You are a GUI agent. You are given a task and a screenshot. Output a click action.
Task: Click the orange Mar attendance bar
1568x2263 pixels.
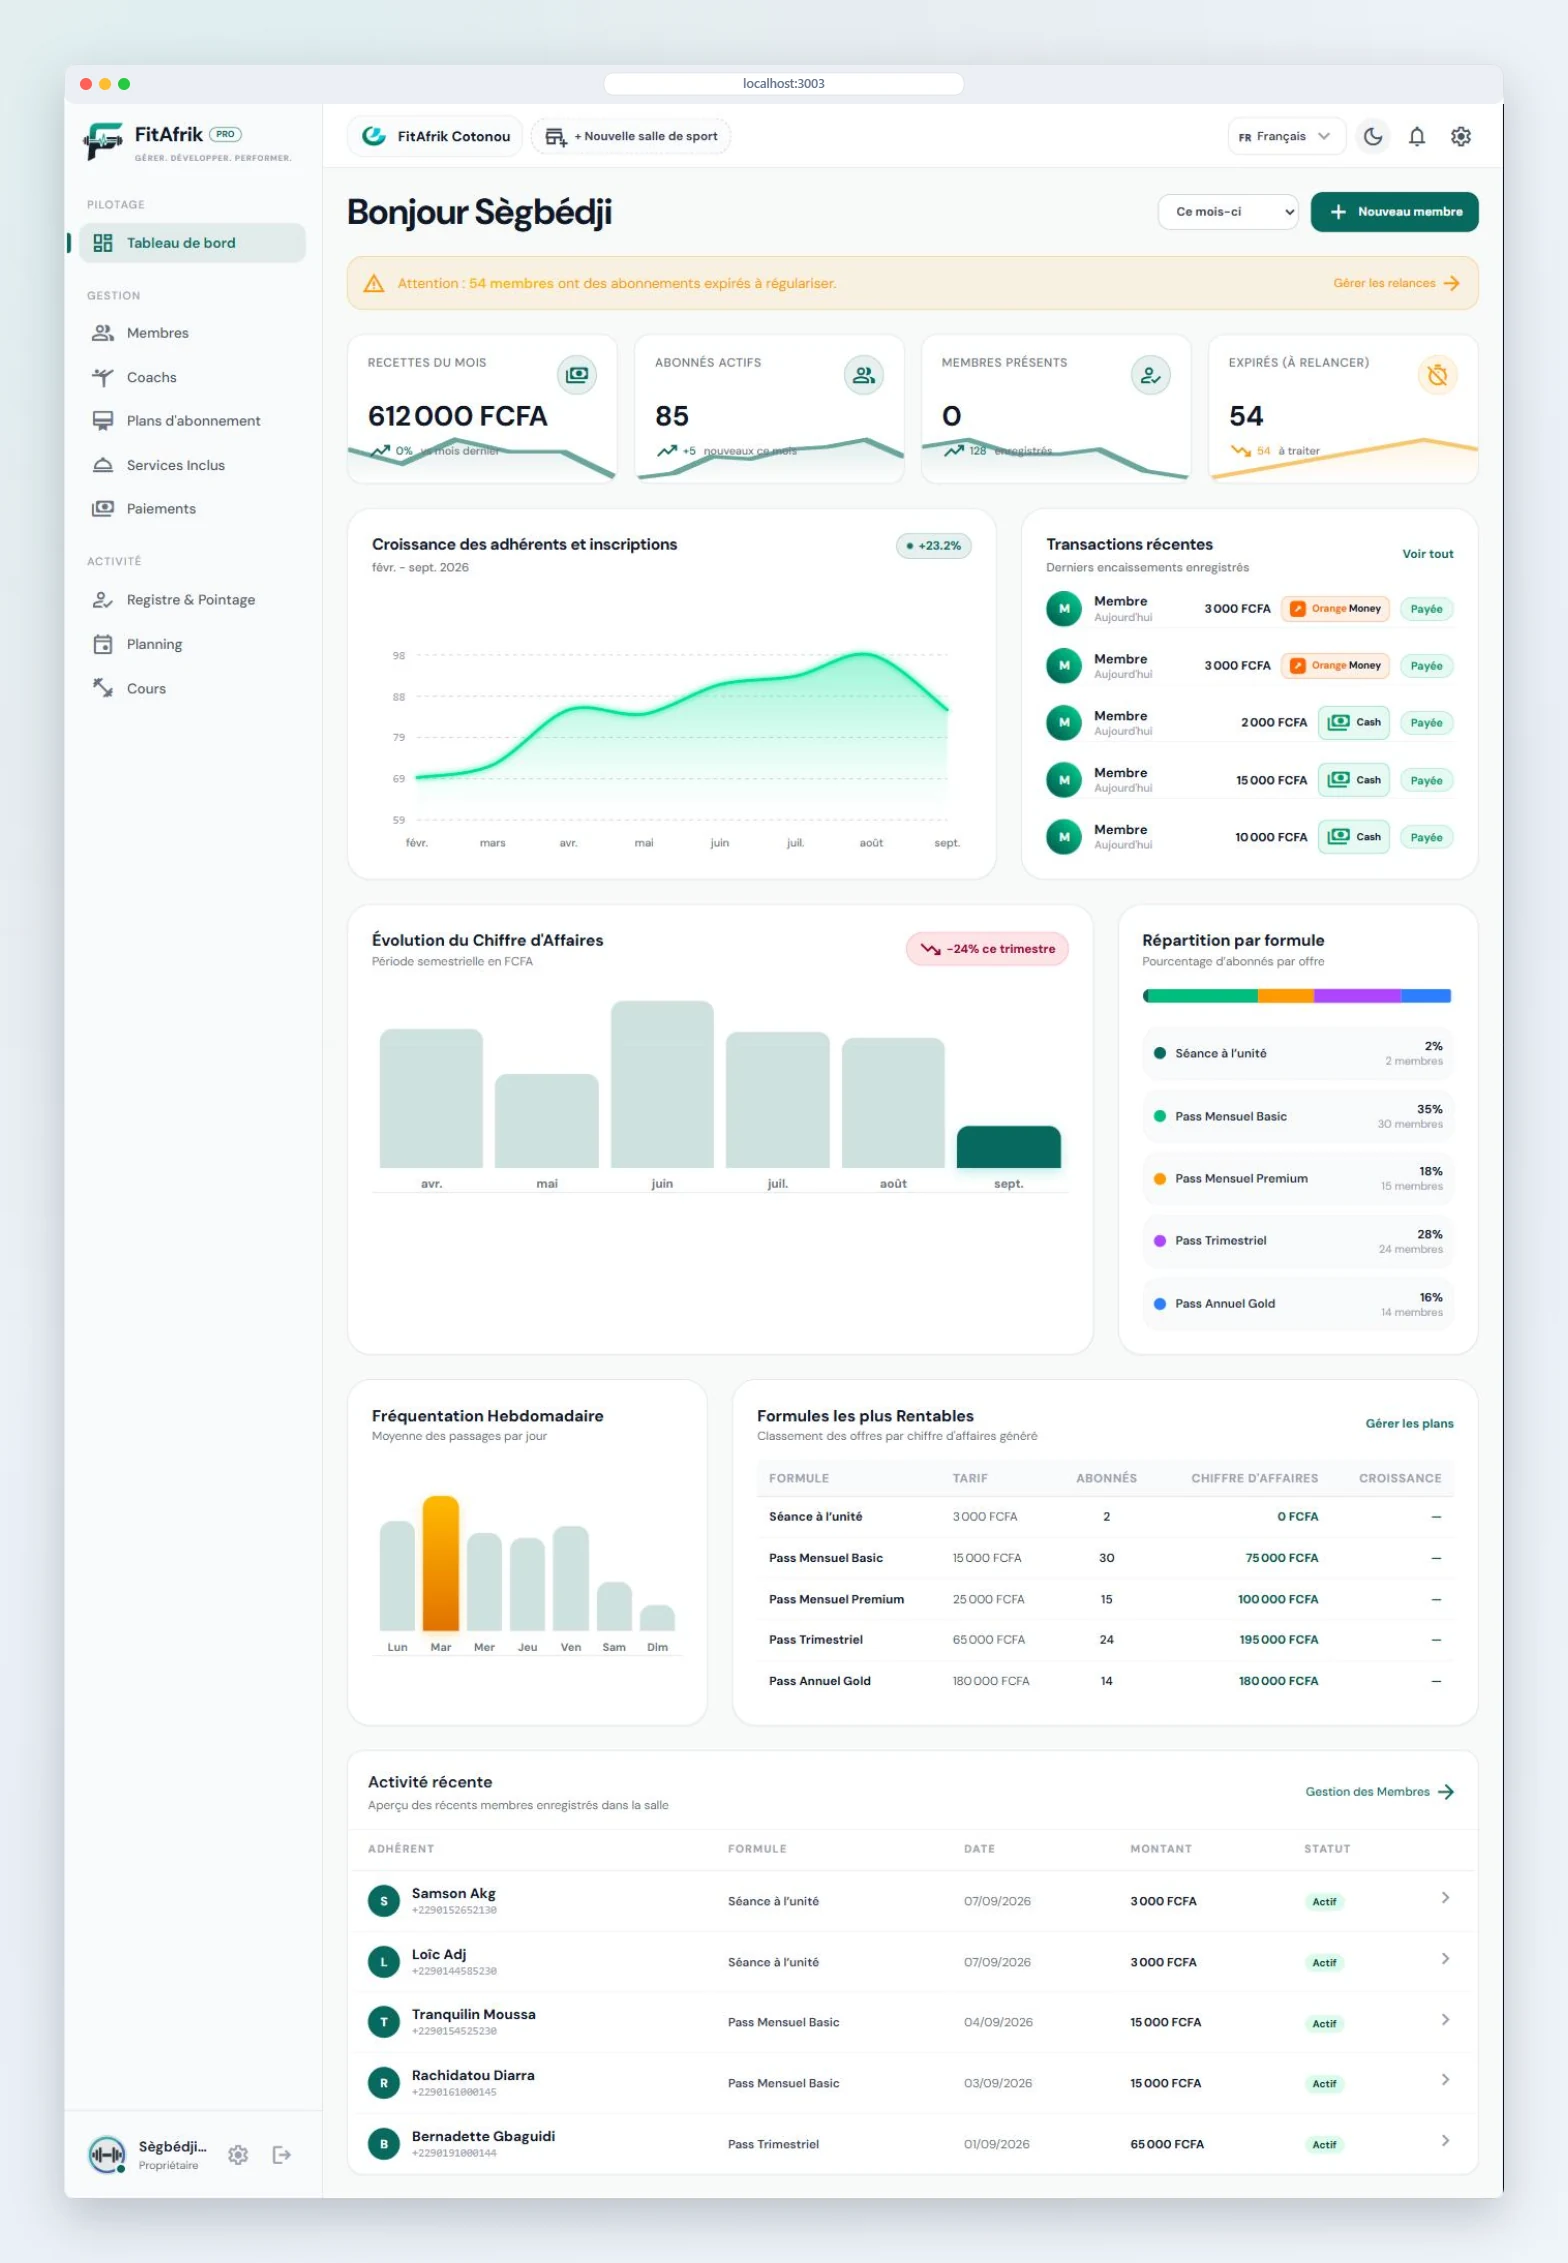tap(441, 1563)
